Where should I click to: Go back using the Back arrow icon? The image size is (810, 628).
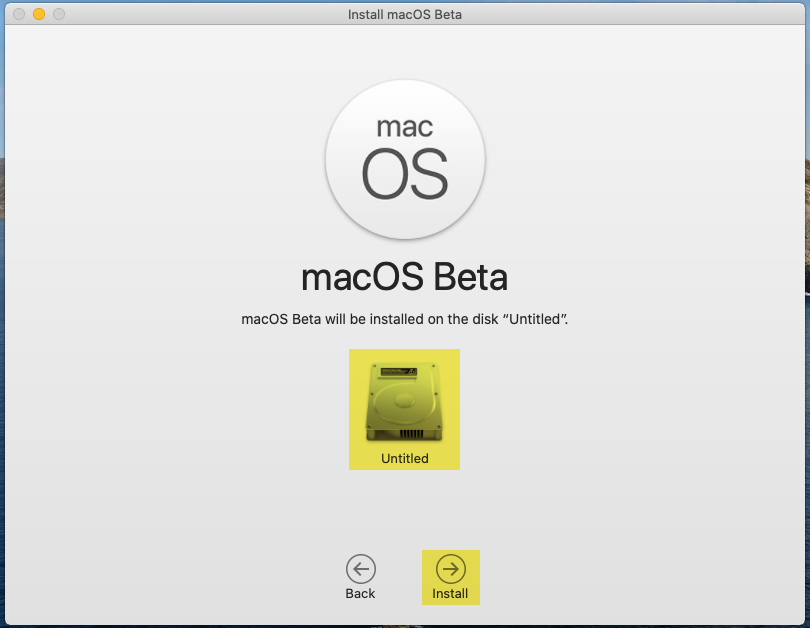coord(361,569)
